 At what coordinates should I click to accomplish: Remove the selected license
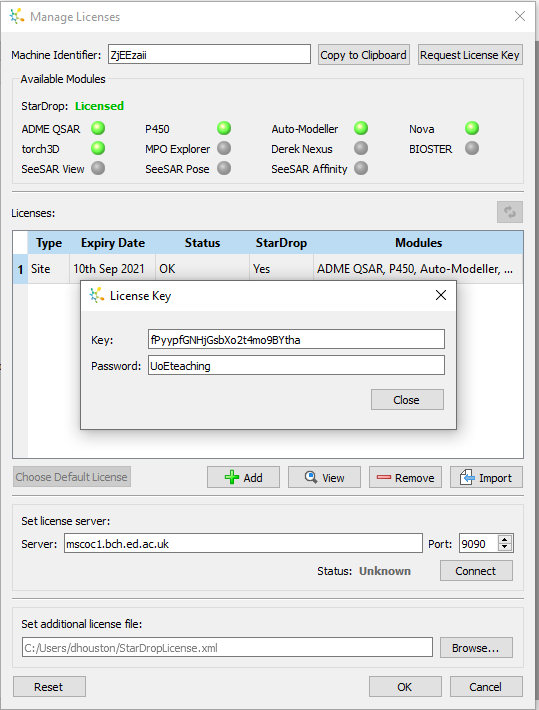(x=405, y=477)
